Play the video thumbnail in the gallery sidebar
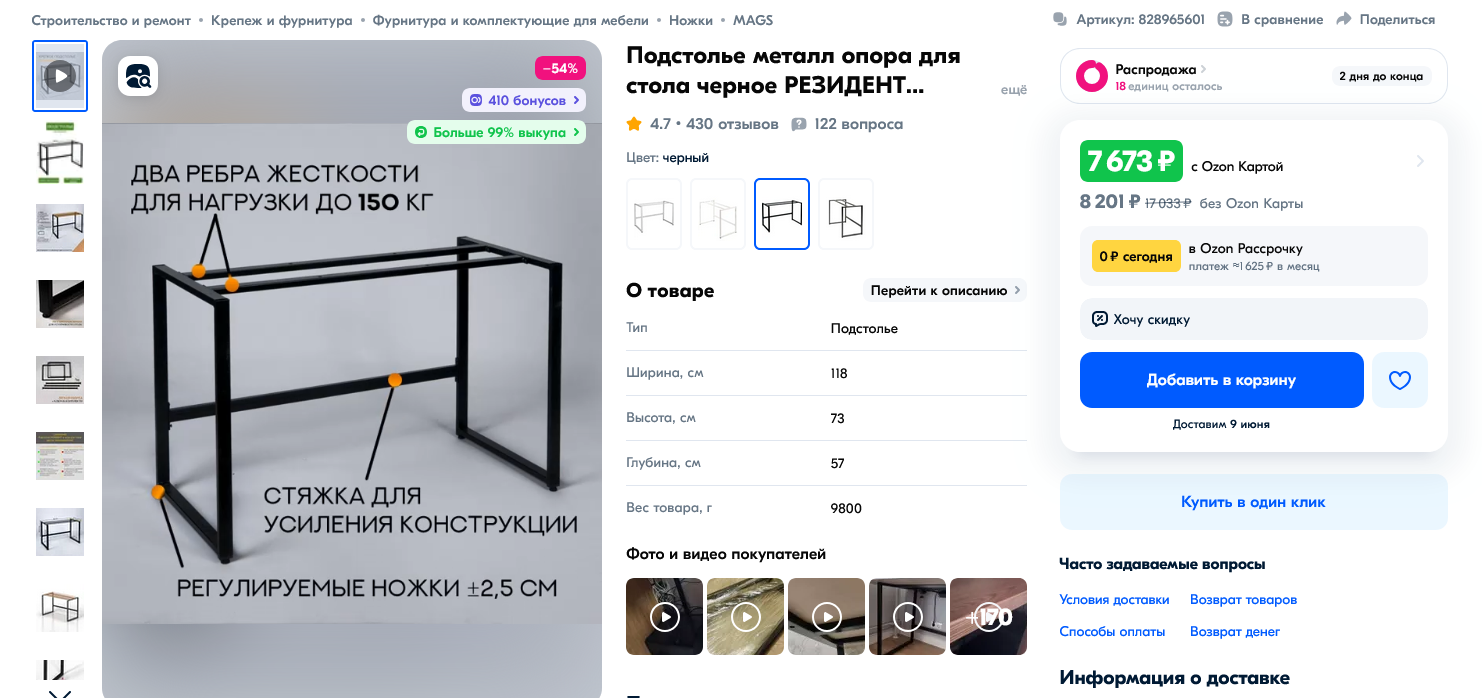 [60, 76]
